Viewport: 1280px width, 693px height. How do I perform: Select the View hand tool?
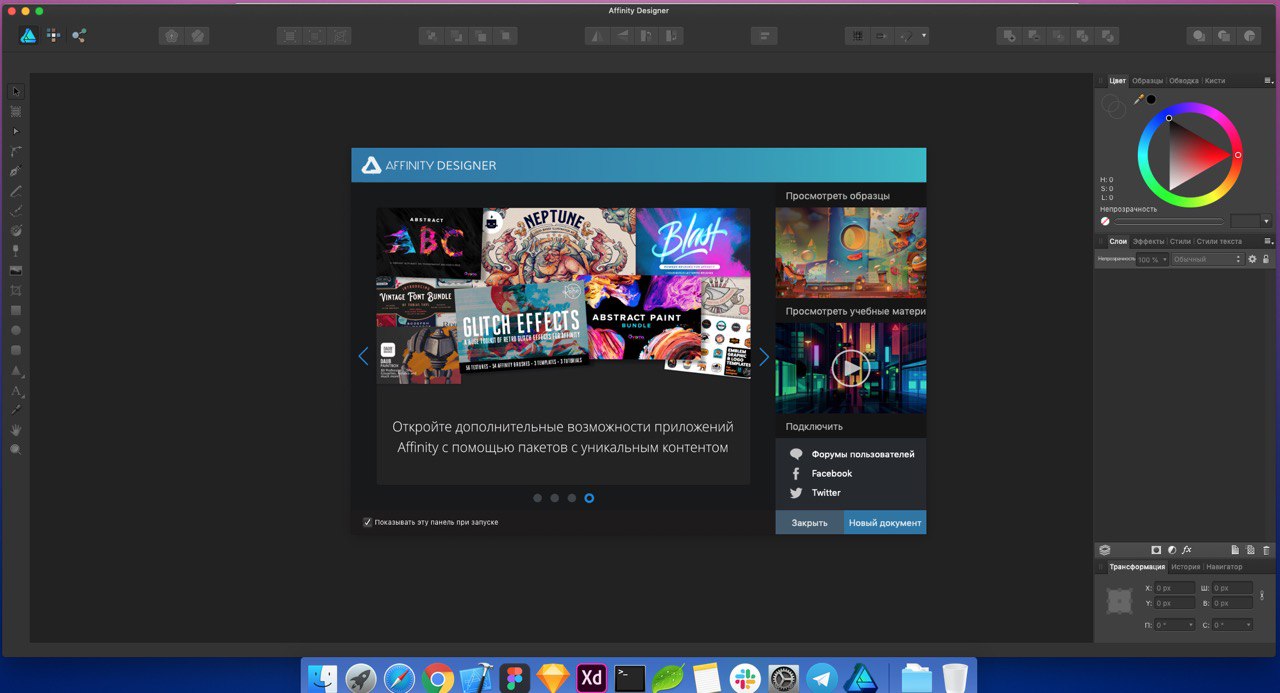[x=16, y=430]
